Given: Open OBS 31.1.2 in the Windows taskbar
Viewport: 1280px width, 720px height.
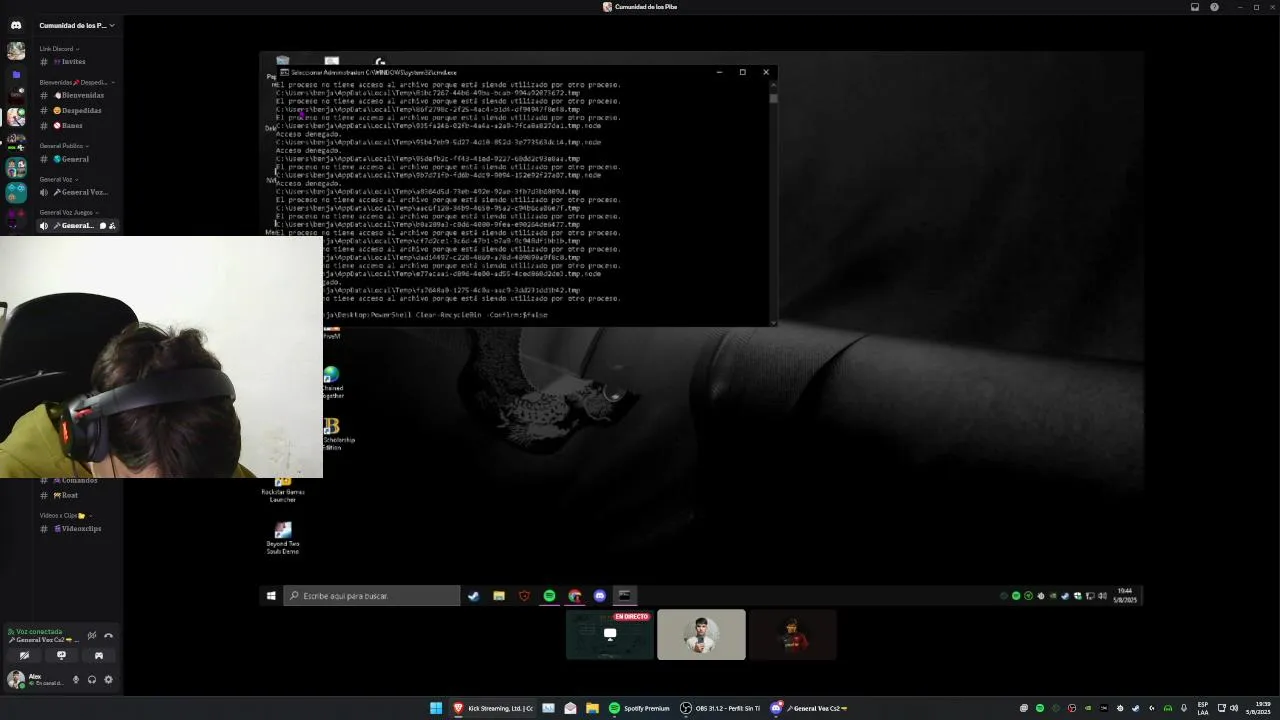Looking at the screenshot, I should click(x=720, y=708).
